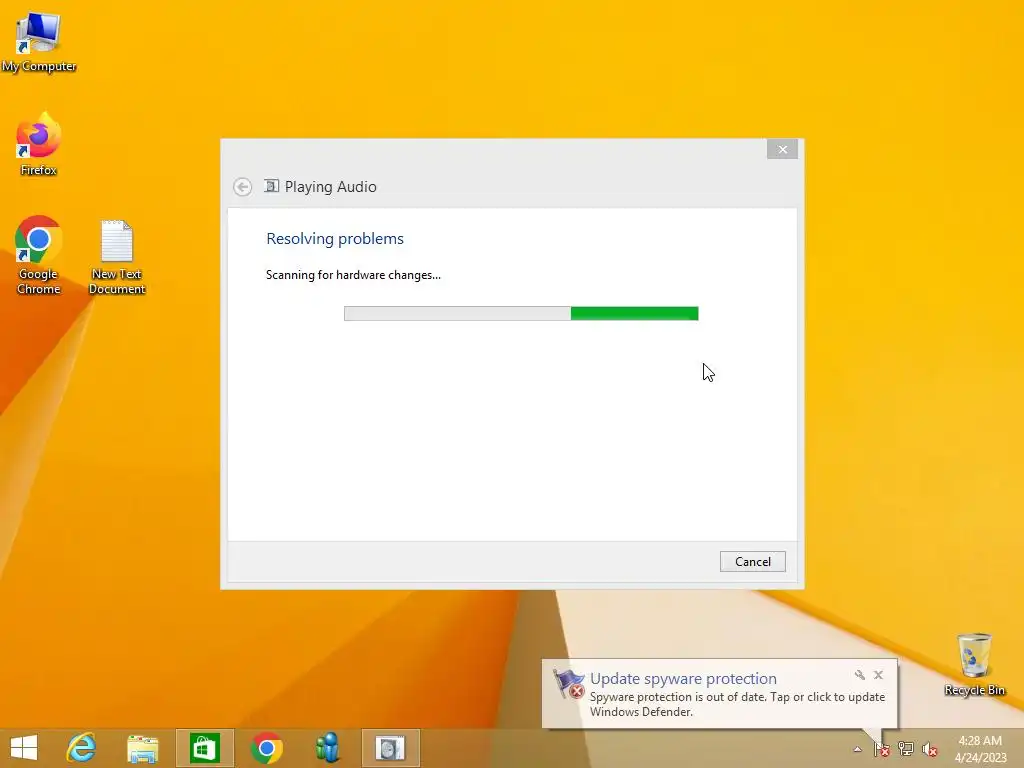This screenshot has height=768, width=1024.
Task: Open File Explorer from taskbar
Action: click(x=142, y=748)
